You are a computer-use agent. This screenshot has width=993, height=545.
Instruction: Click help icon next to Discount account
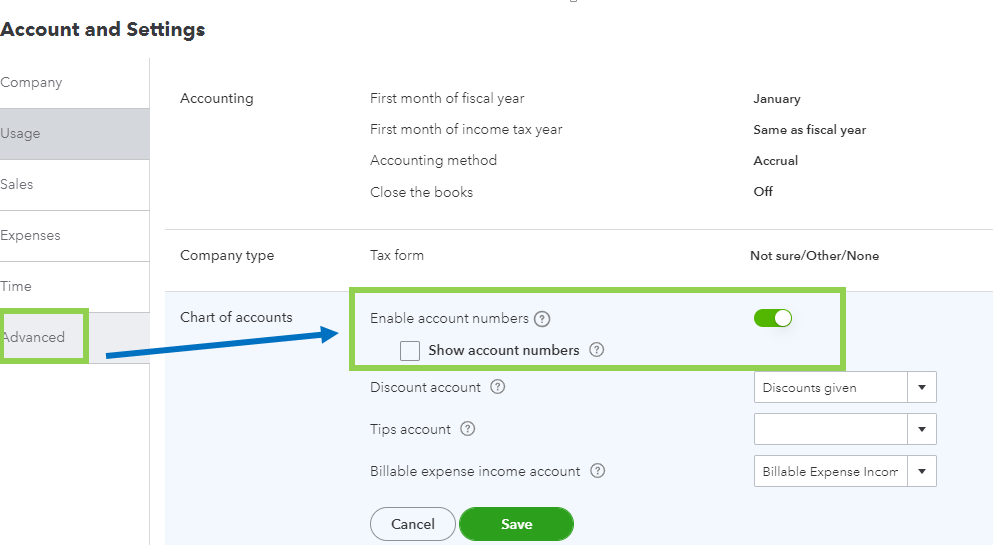point(497,387)
